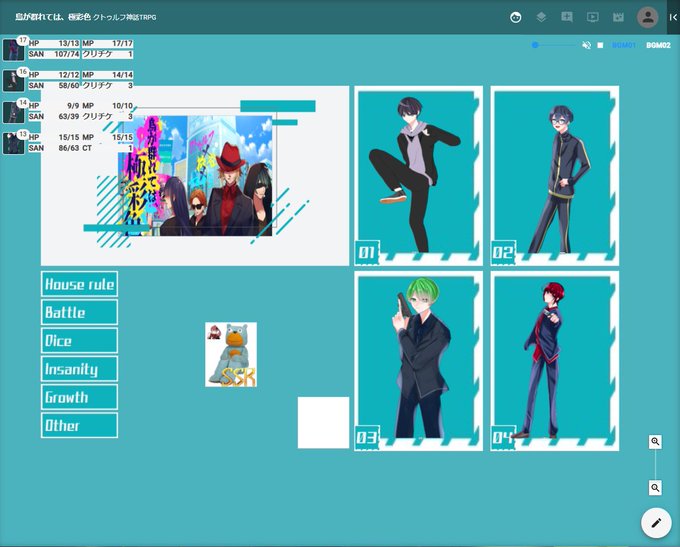
Task: Stop BGM with the square stop button
Action: coord(600,45)
